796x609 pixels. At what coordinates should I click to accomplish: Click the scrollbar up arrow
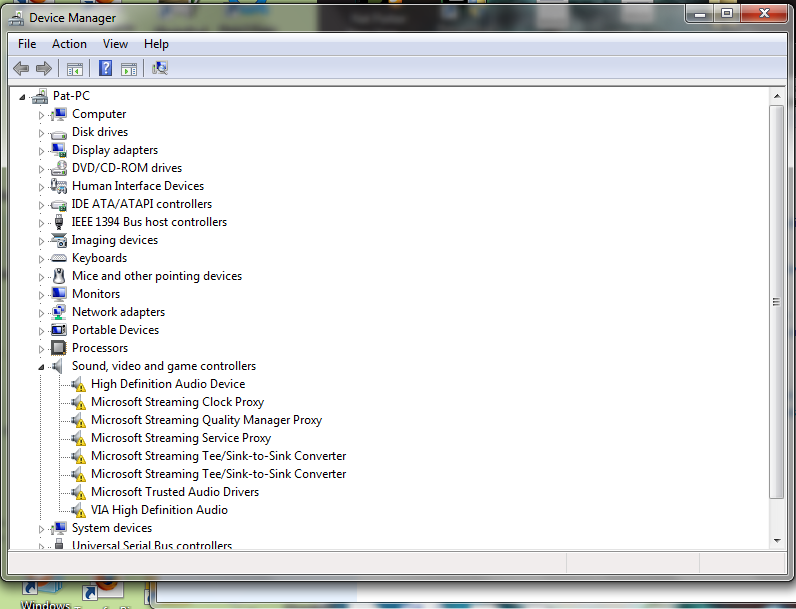777,96
